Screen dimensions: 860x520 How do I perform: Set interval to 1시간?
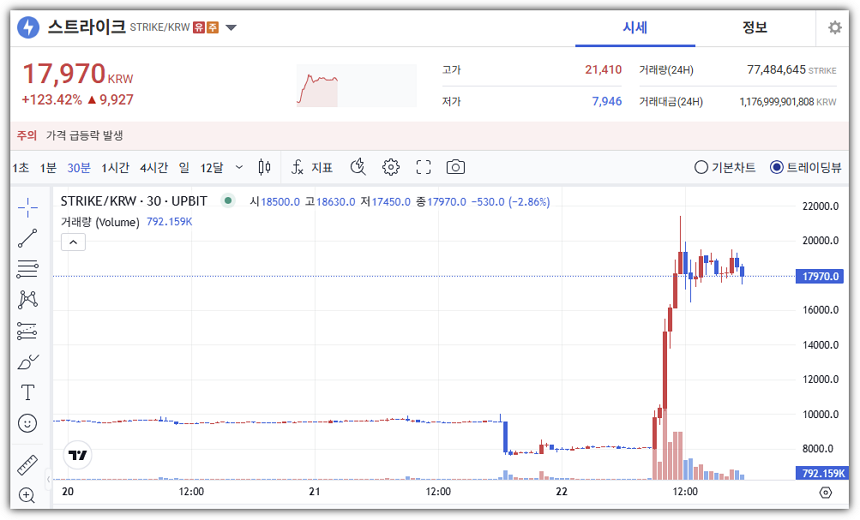[115, 167]
